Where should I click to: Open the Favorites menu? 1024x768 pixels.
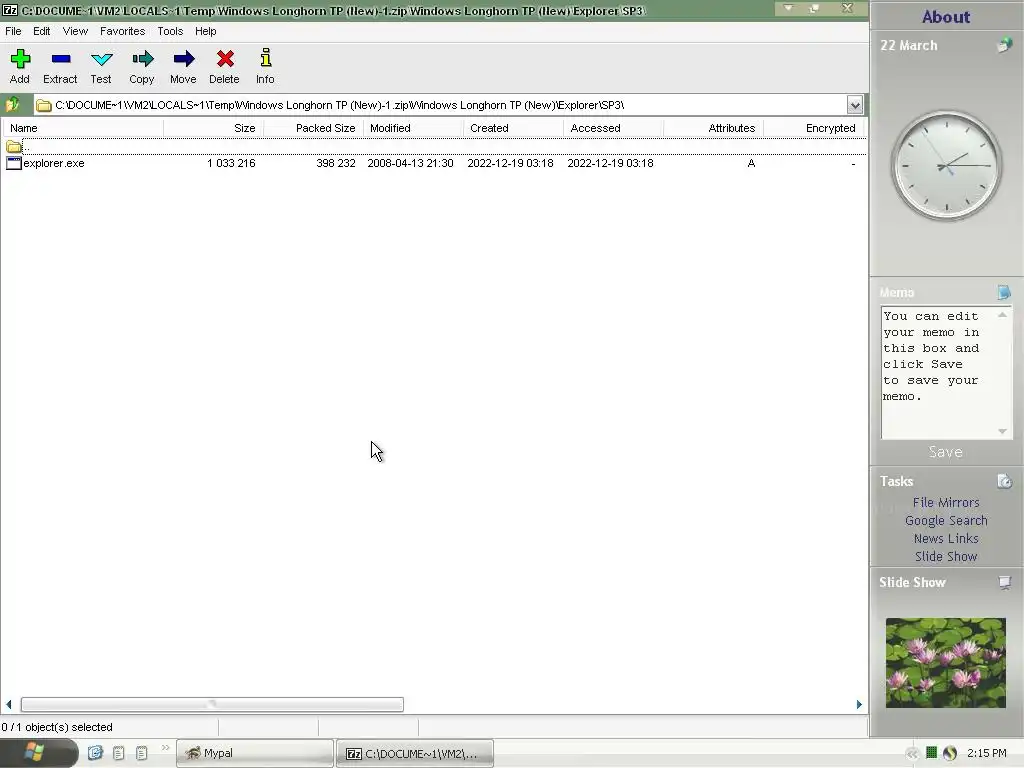pos(122,31)
